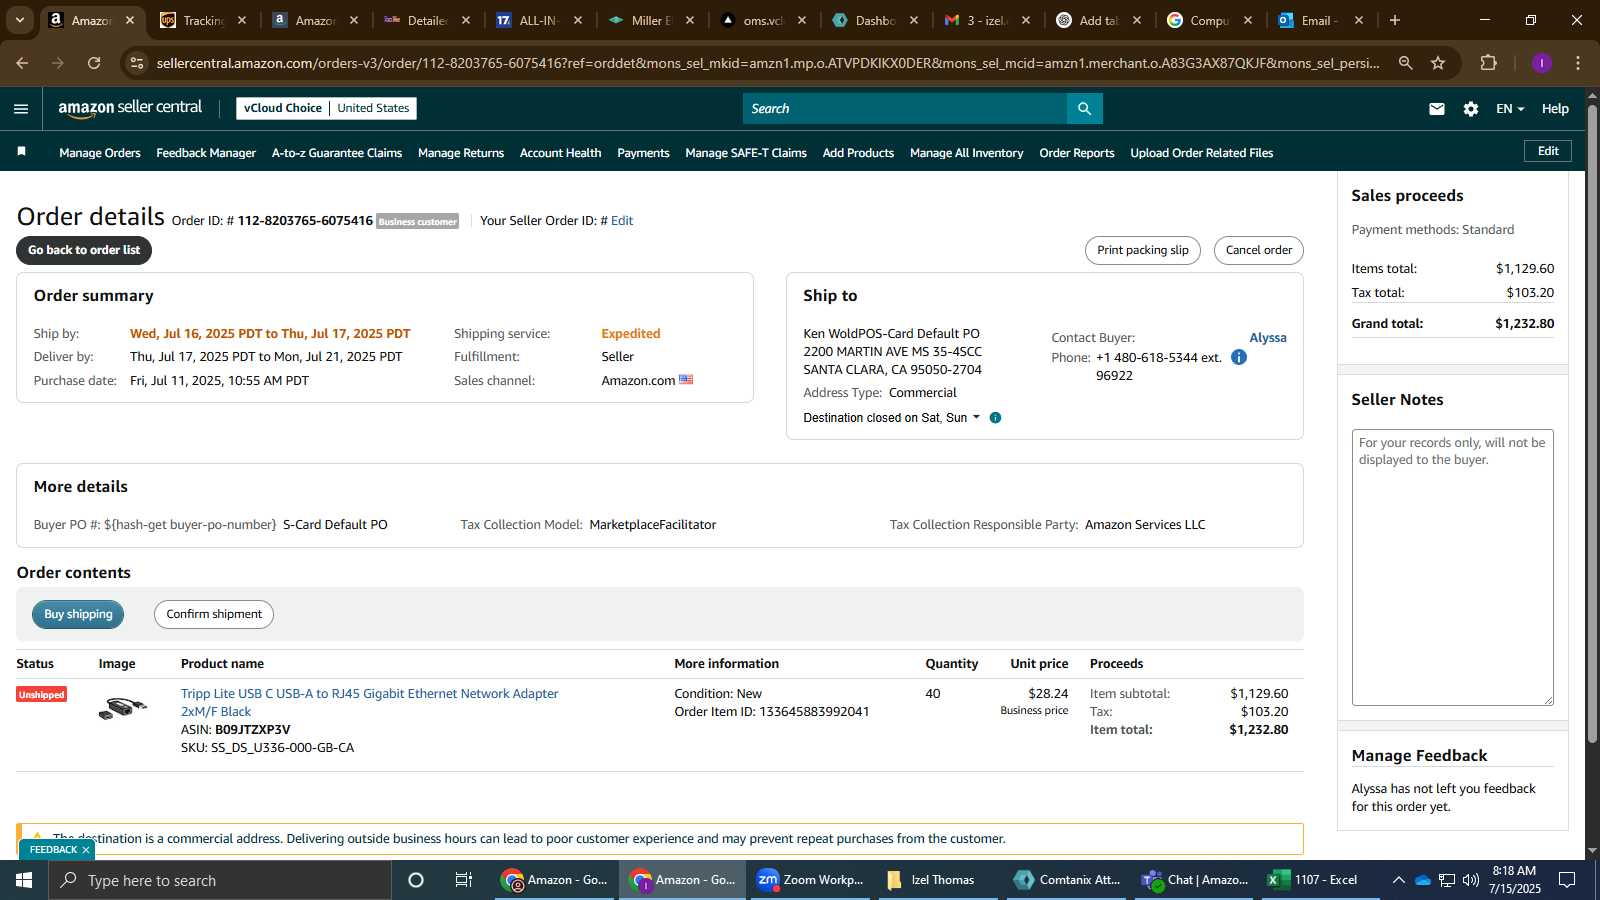Open A-to-z Guarantee Claims
The width and height of the screenshot is (1600, 900).
click(x=337, y=153)
